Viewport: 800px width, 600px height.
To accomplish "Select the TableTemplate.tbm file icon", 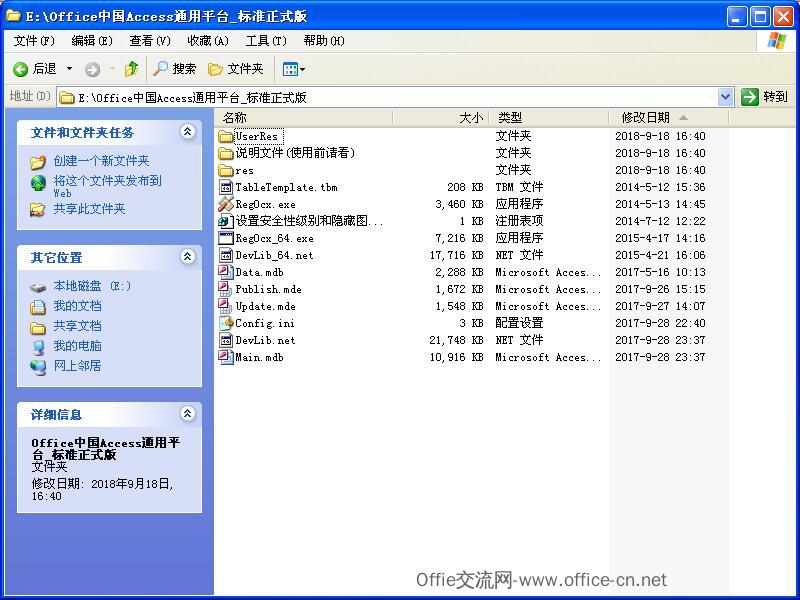I will click(226, 187).
